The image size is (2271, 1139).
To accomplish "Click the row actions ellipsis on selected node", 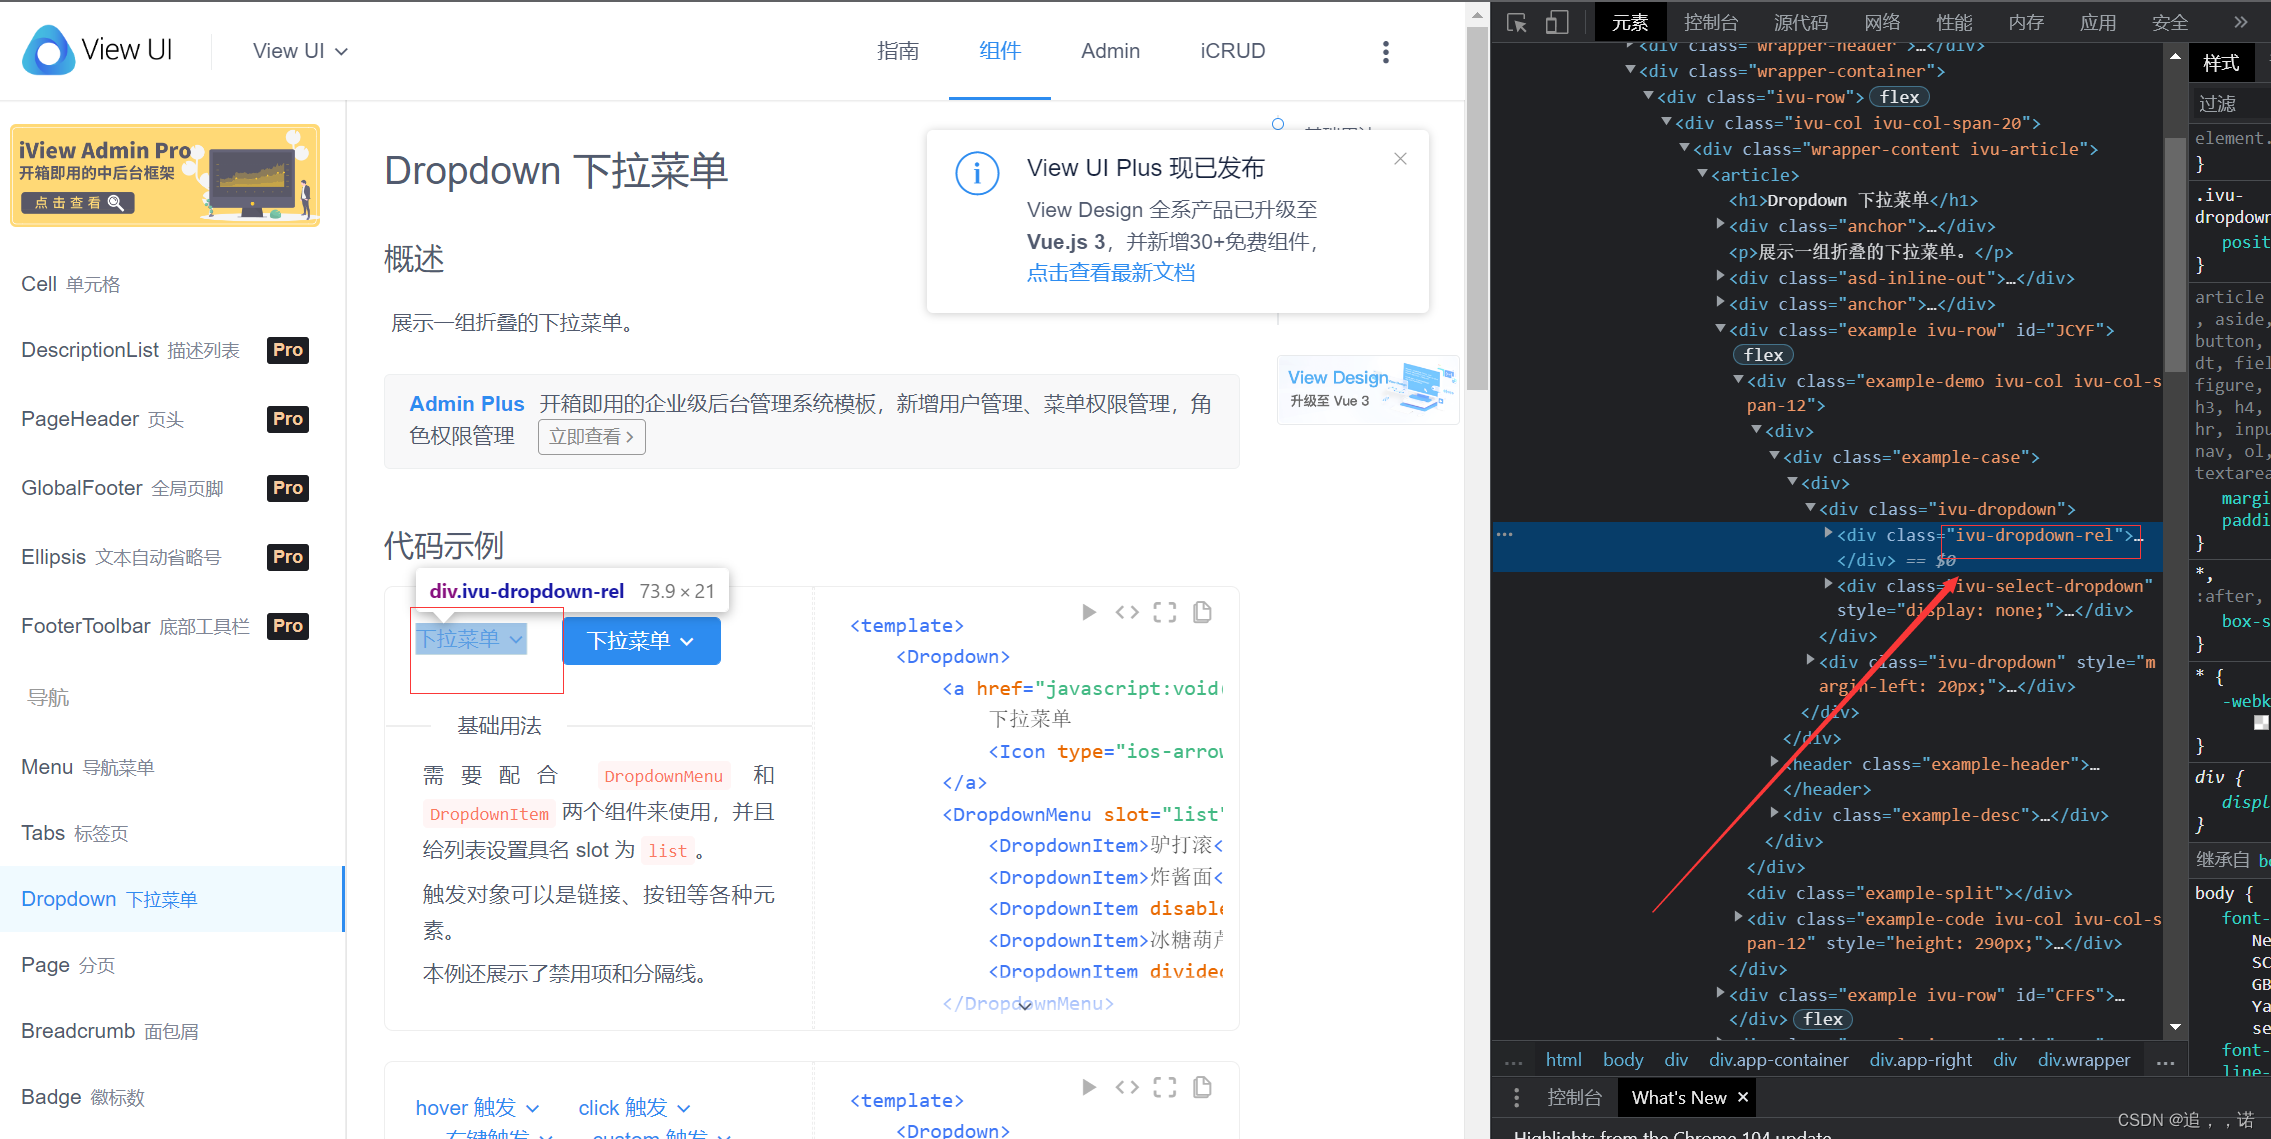I will [x=1505, y=535].
